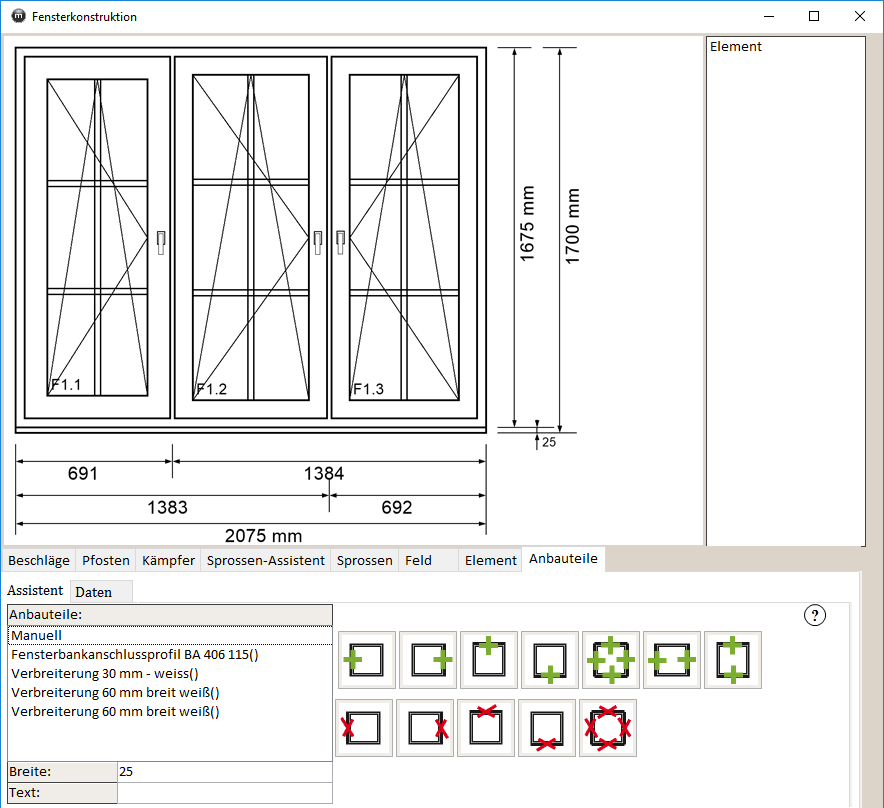Select first Verbreiterung 60 mm breit weiß() entry
This screenshot has height=808, width=884.
170,692
